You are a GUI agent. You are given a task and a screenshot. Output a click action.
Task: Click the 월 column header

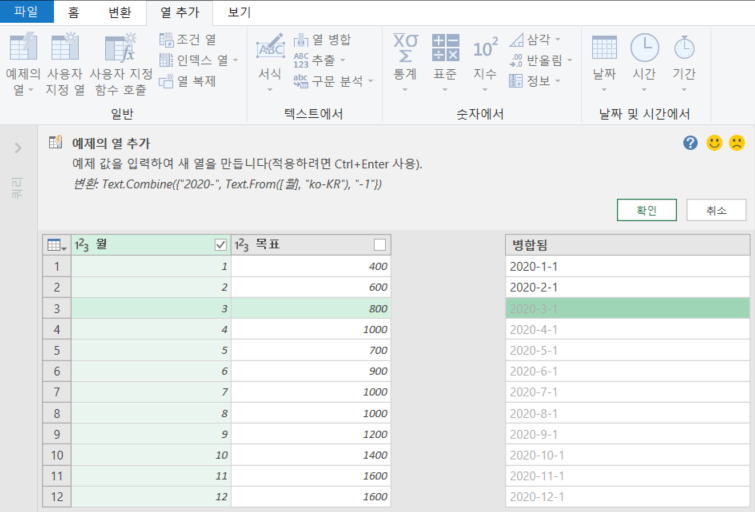point(151,245)
